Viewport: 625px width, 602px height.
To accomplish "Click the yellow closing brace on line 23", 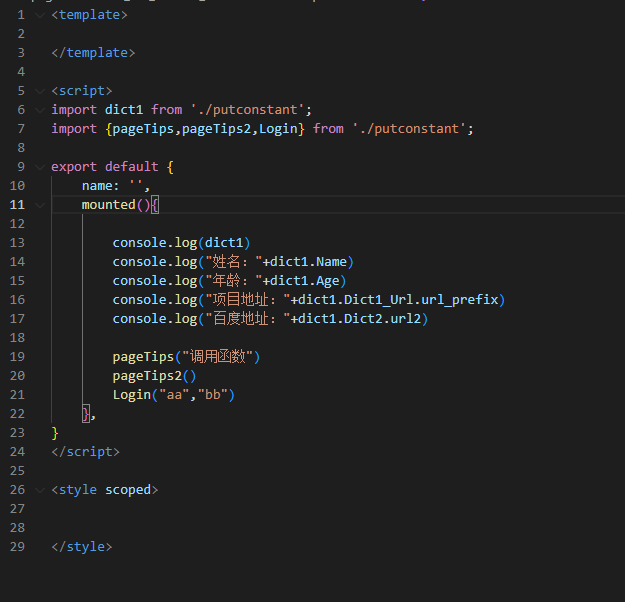I will [55, 433].
